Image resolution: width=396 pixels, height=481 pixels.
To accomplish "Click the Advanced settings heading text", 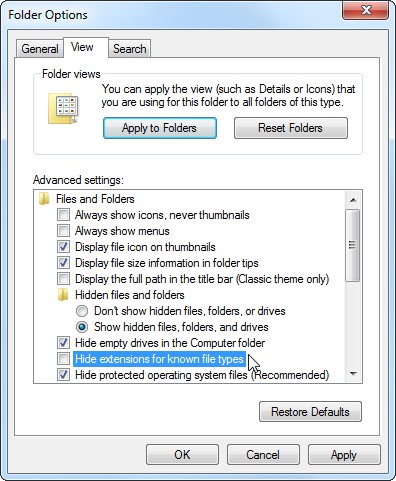I will click(x=78, y=180).
